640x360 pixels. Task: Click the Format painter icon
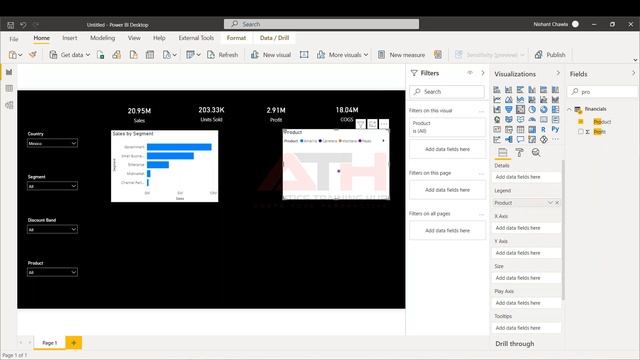click(33, 54)
